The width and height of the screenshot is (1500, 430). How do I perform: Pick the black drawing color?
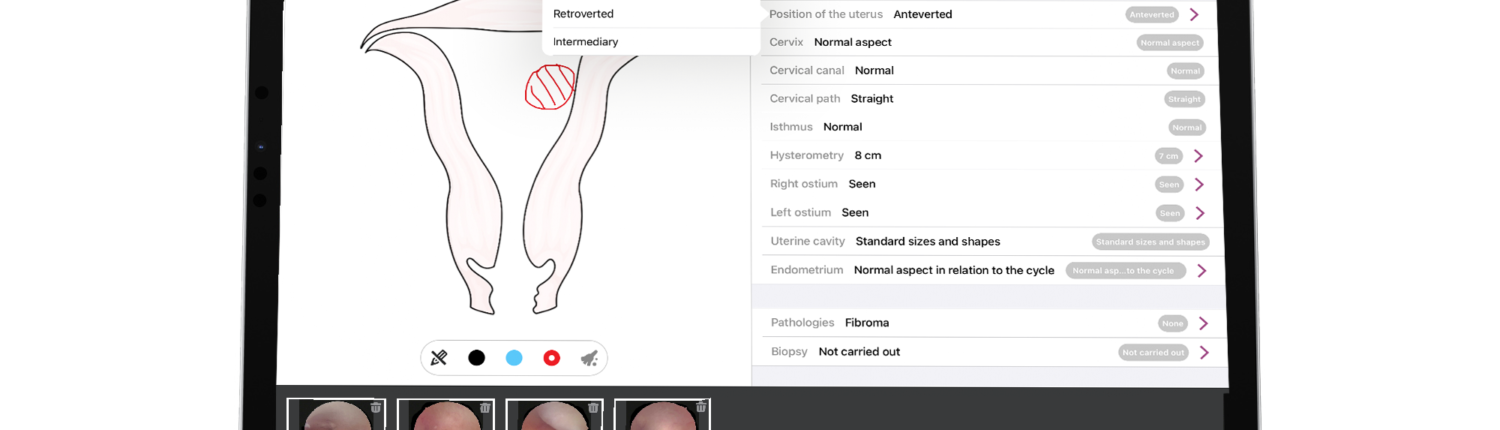(x=476, y=358)
